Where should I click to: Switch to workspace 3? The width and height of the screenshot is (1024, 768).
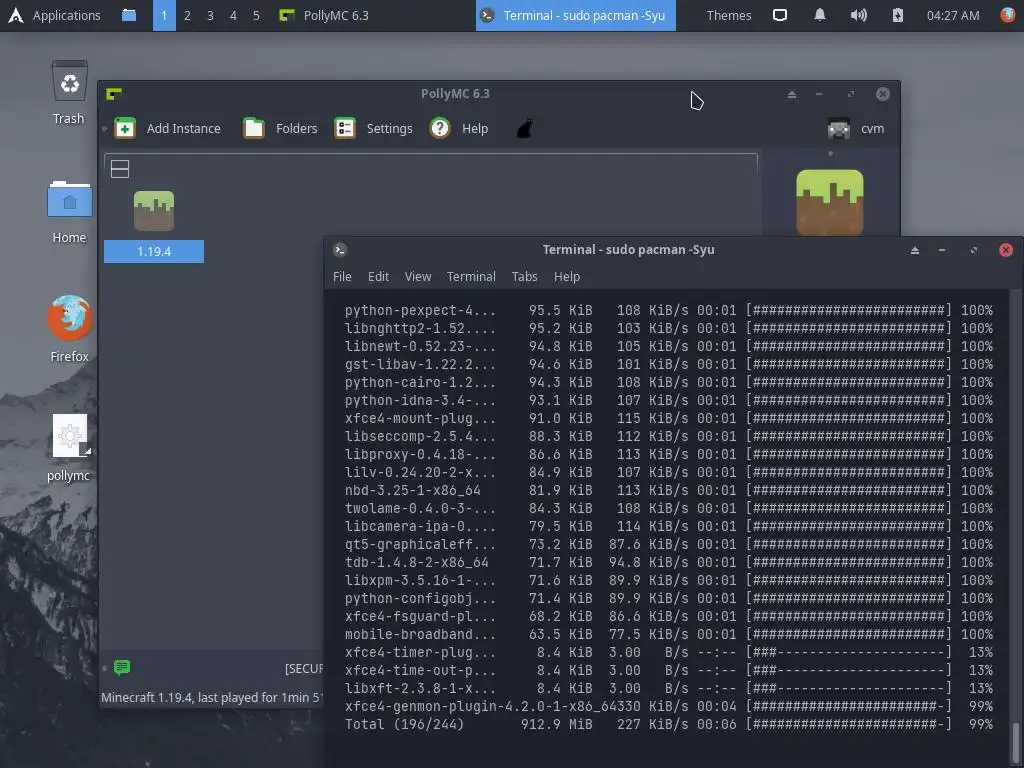[210, 15]
